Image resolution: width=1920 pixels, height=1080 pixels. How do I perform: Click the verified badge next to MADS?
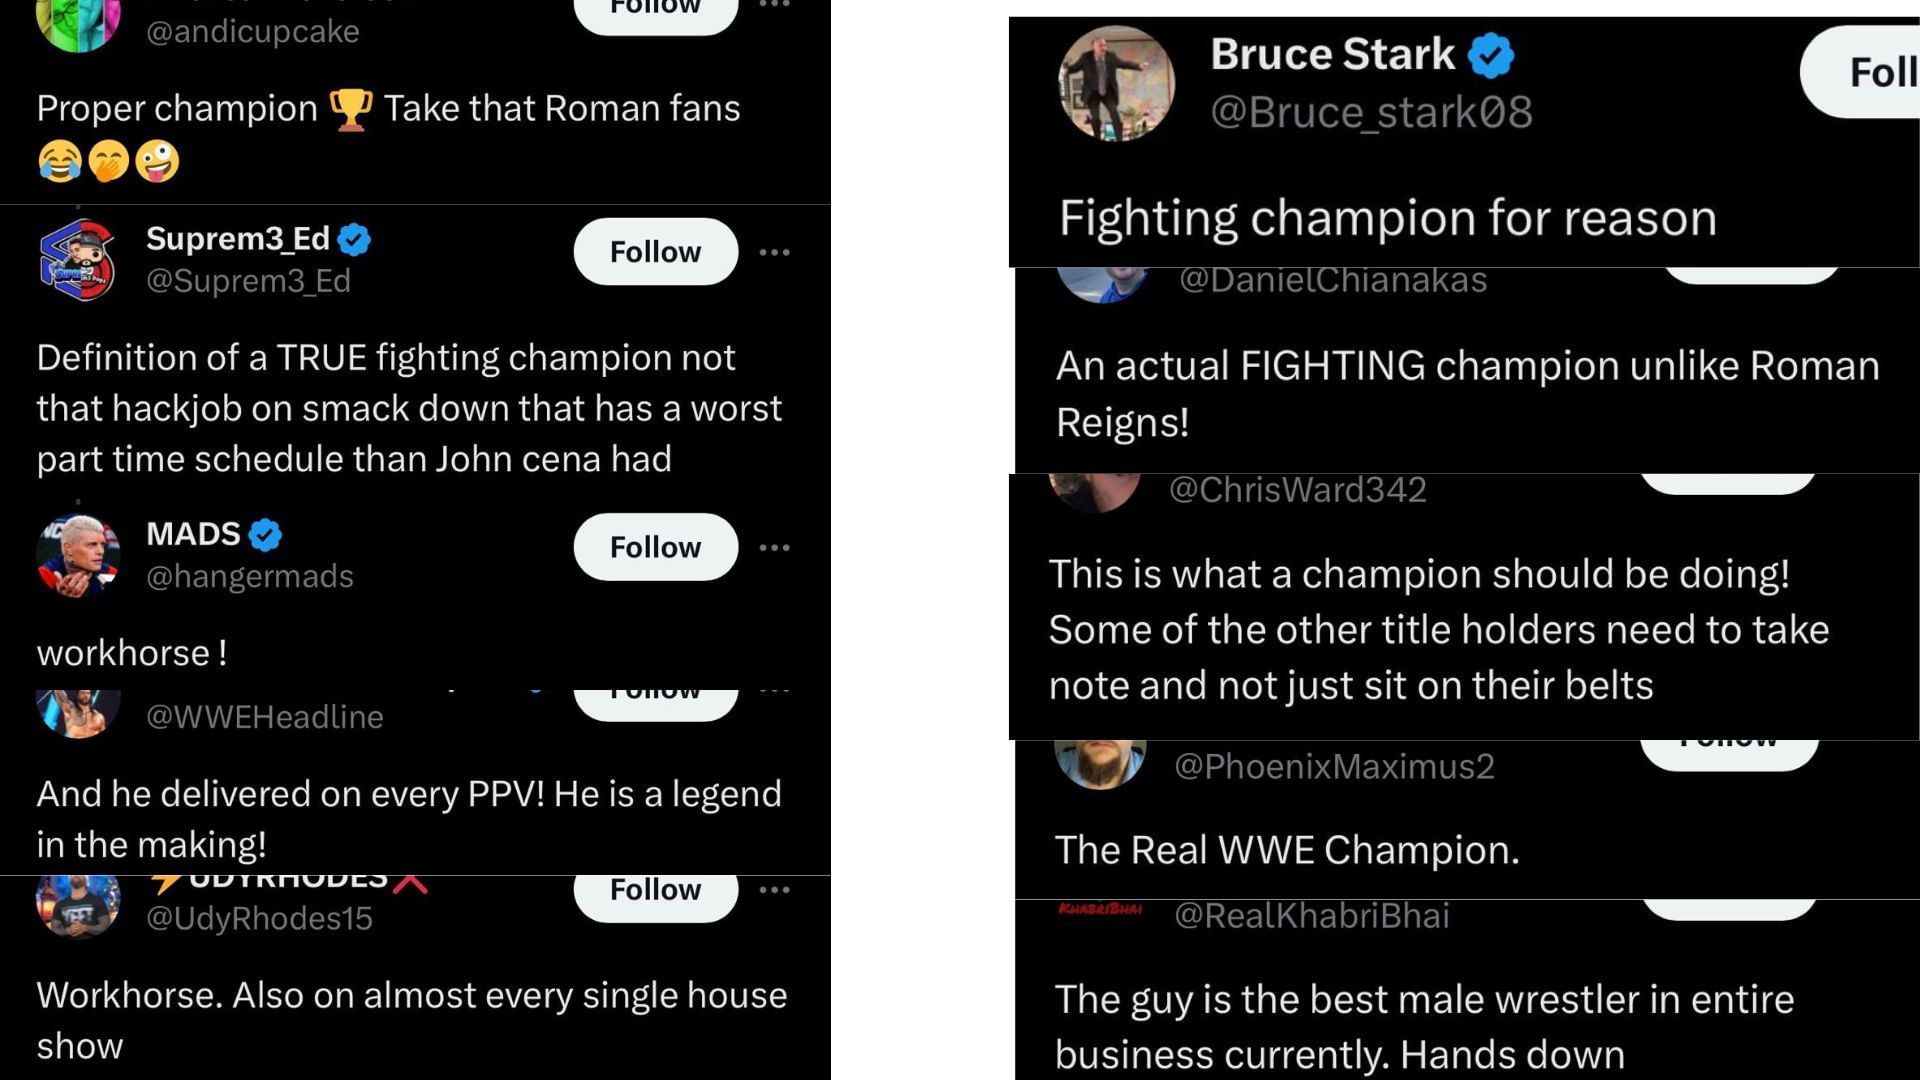point(265,535)
